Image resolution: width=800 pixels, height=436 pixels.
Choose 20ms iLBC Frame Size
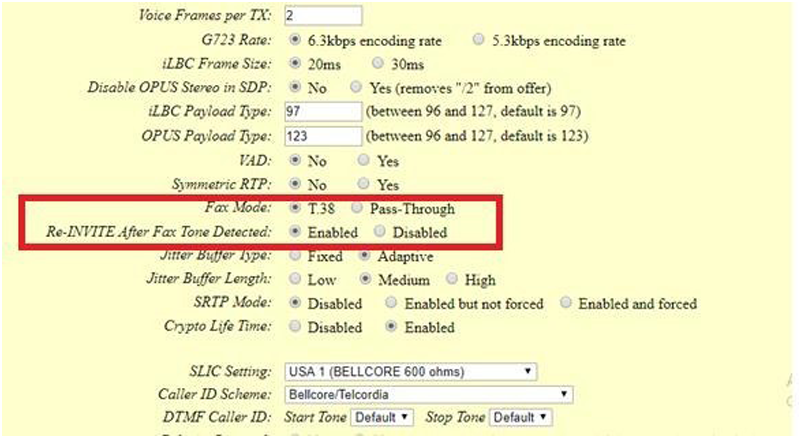click(x=294, y=64)
